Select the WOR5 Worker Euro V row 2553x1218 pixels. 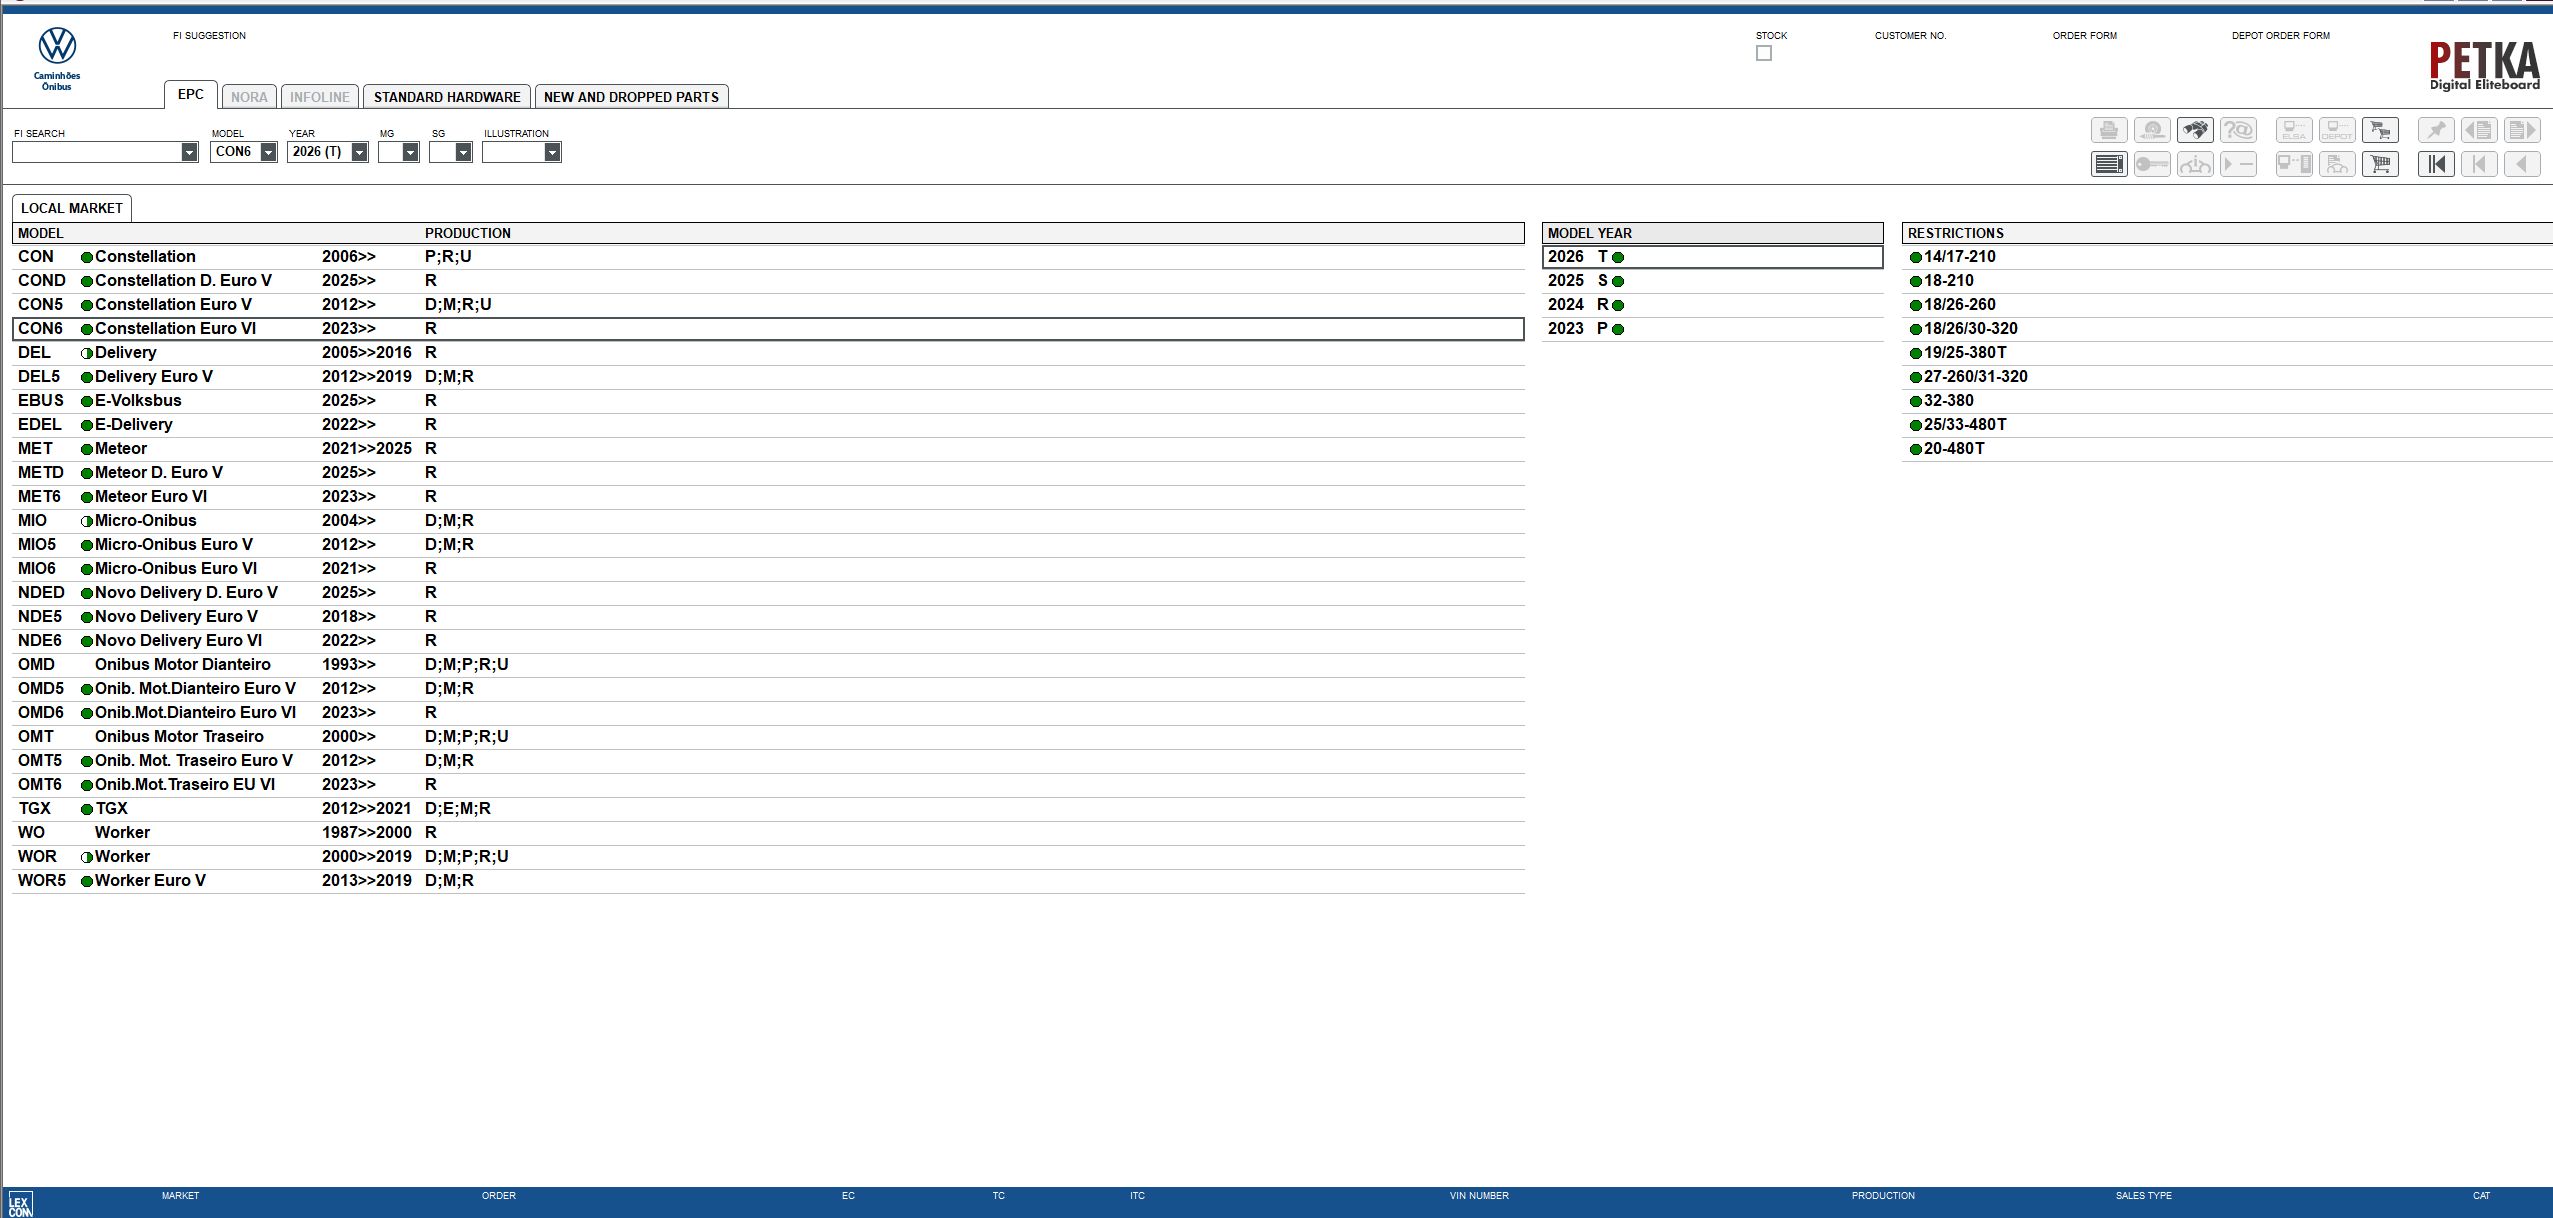point(768,881)
